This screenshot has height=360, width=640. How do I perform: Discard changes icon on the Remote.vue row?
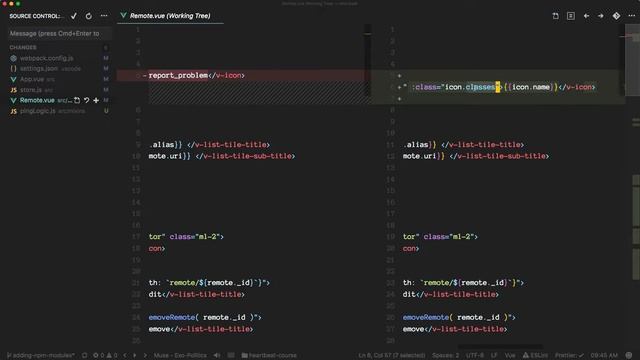click(x=87, y=100)
